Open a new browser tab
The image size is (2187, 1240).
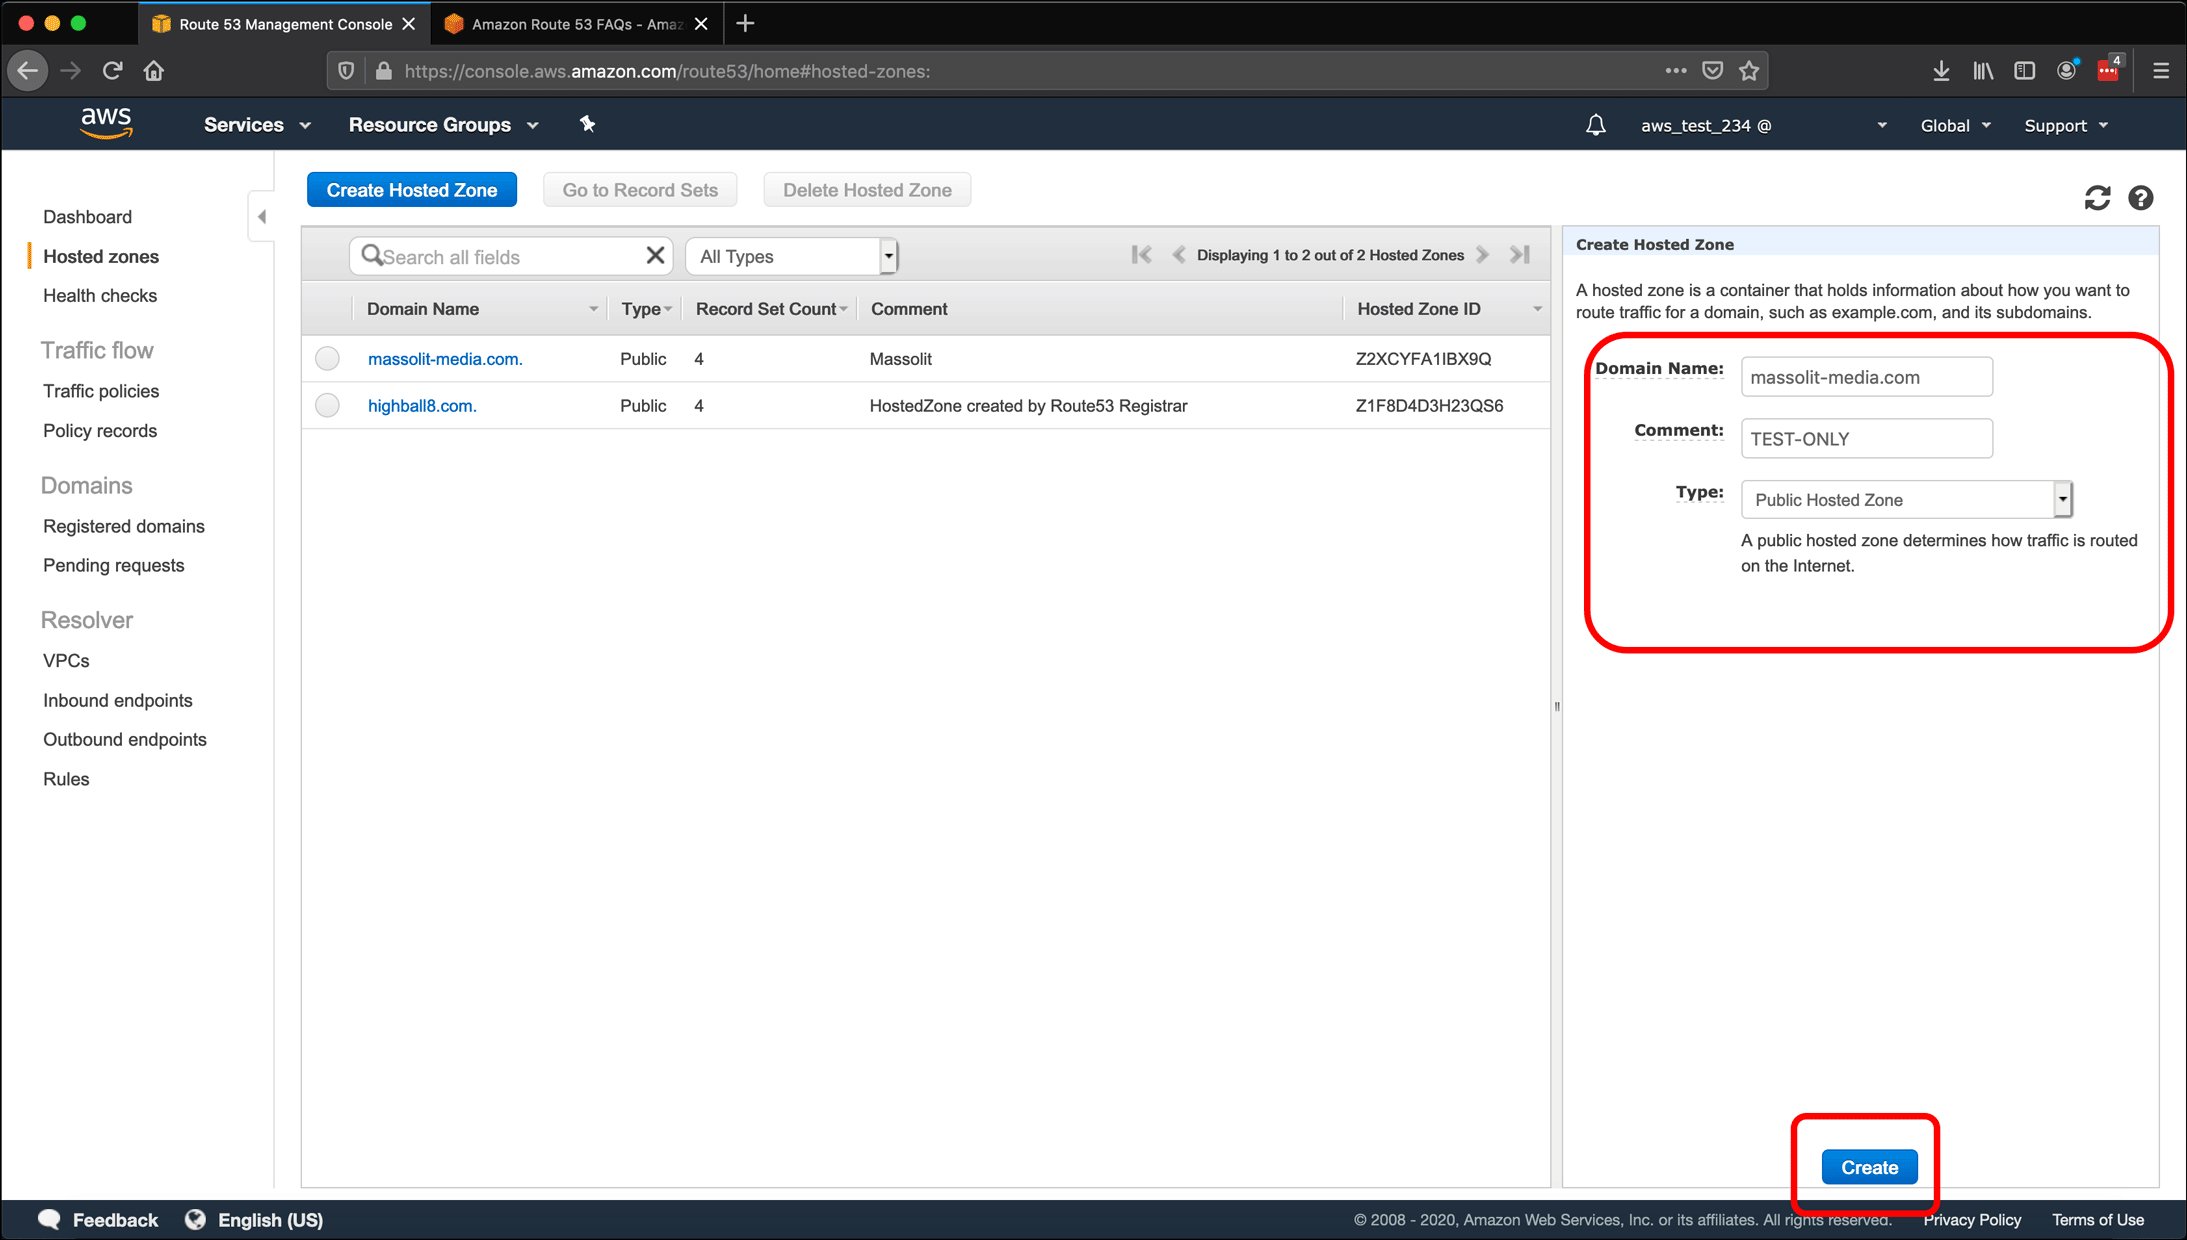(745, 24)
